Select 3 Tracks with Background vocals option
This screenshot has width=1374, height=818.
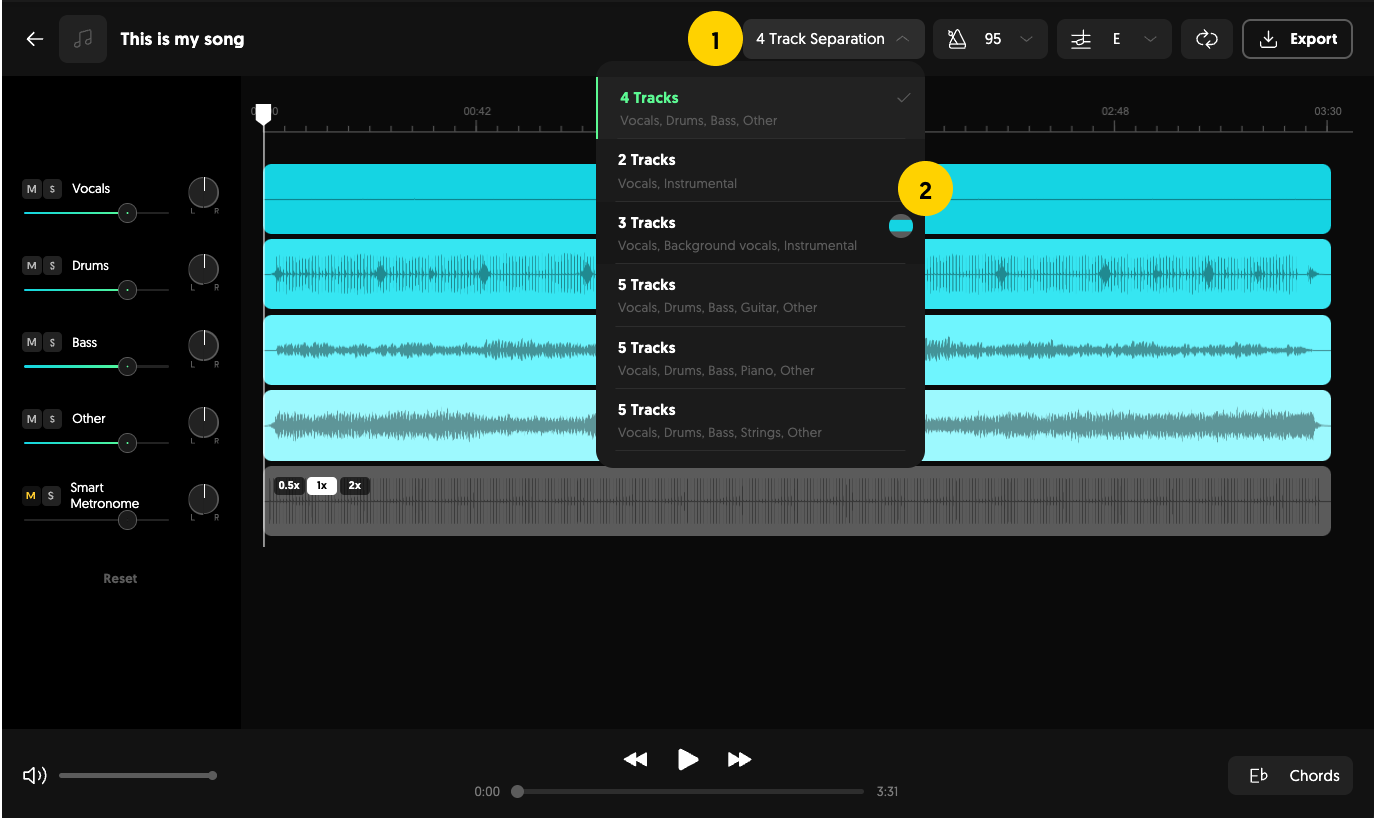tap(760, 233)
